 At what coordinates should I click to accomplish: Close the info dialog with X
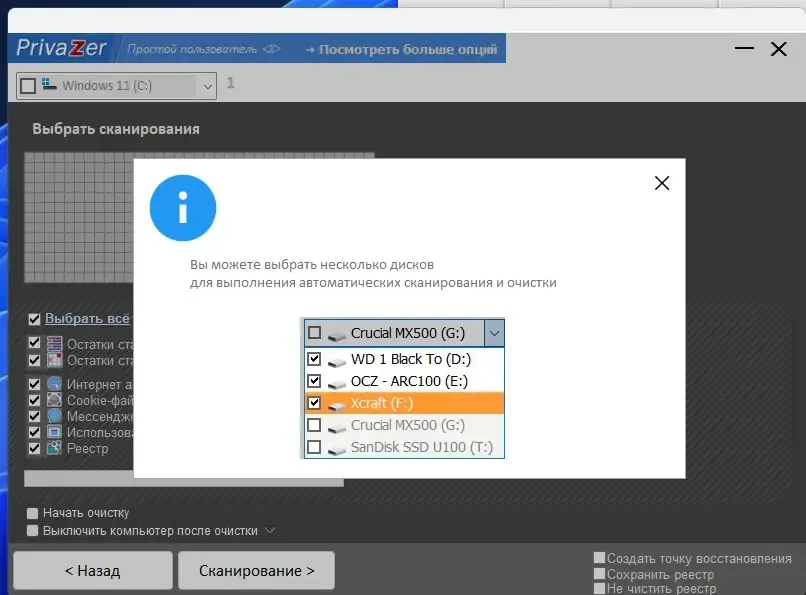click(x=662, y=183)
